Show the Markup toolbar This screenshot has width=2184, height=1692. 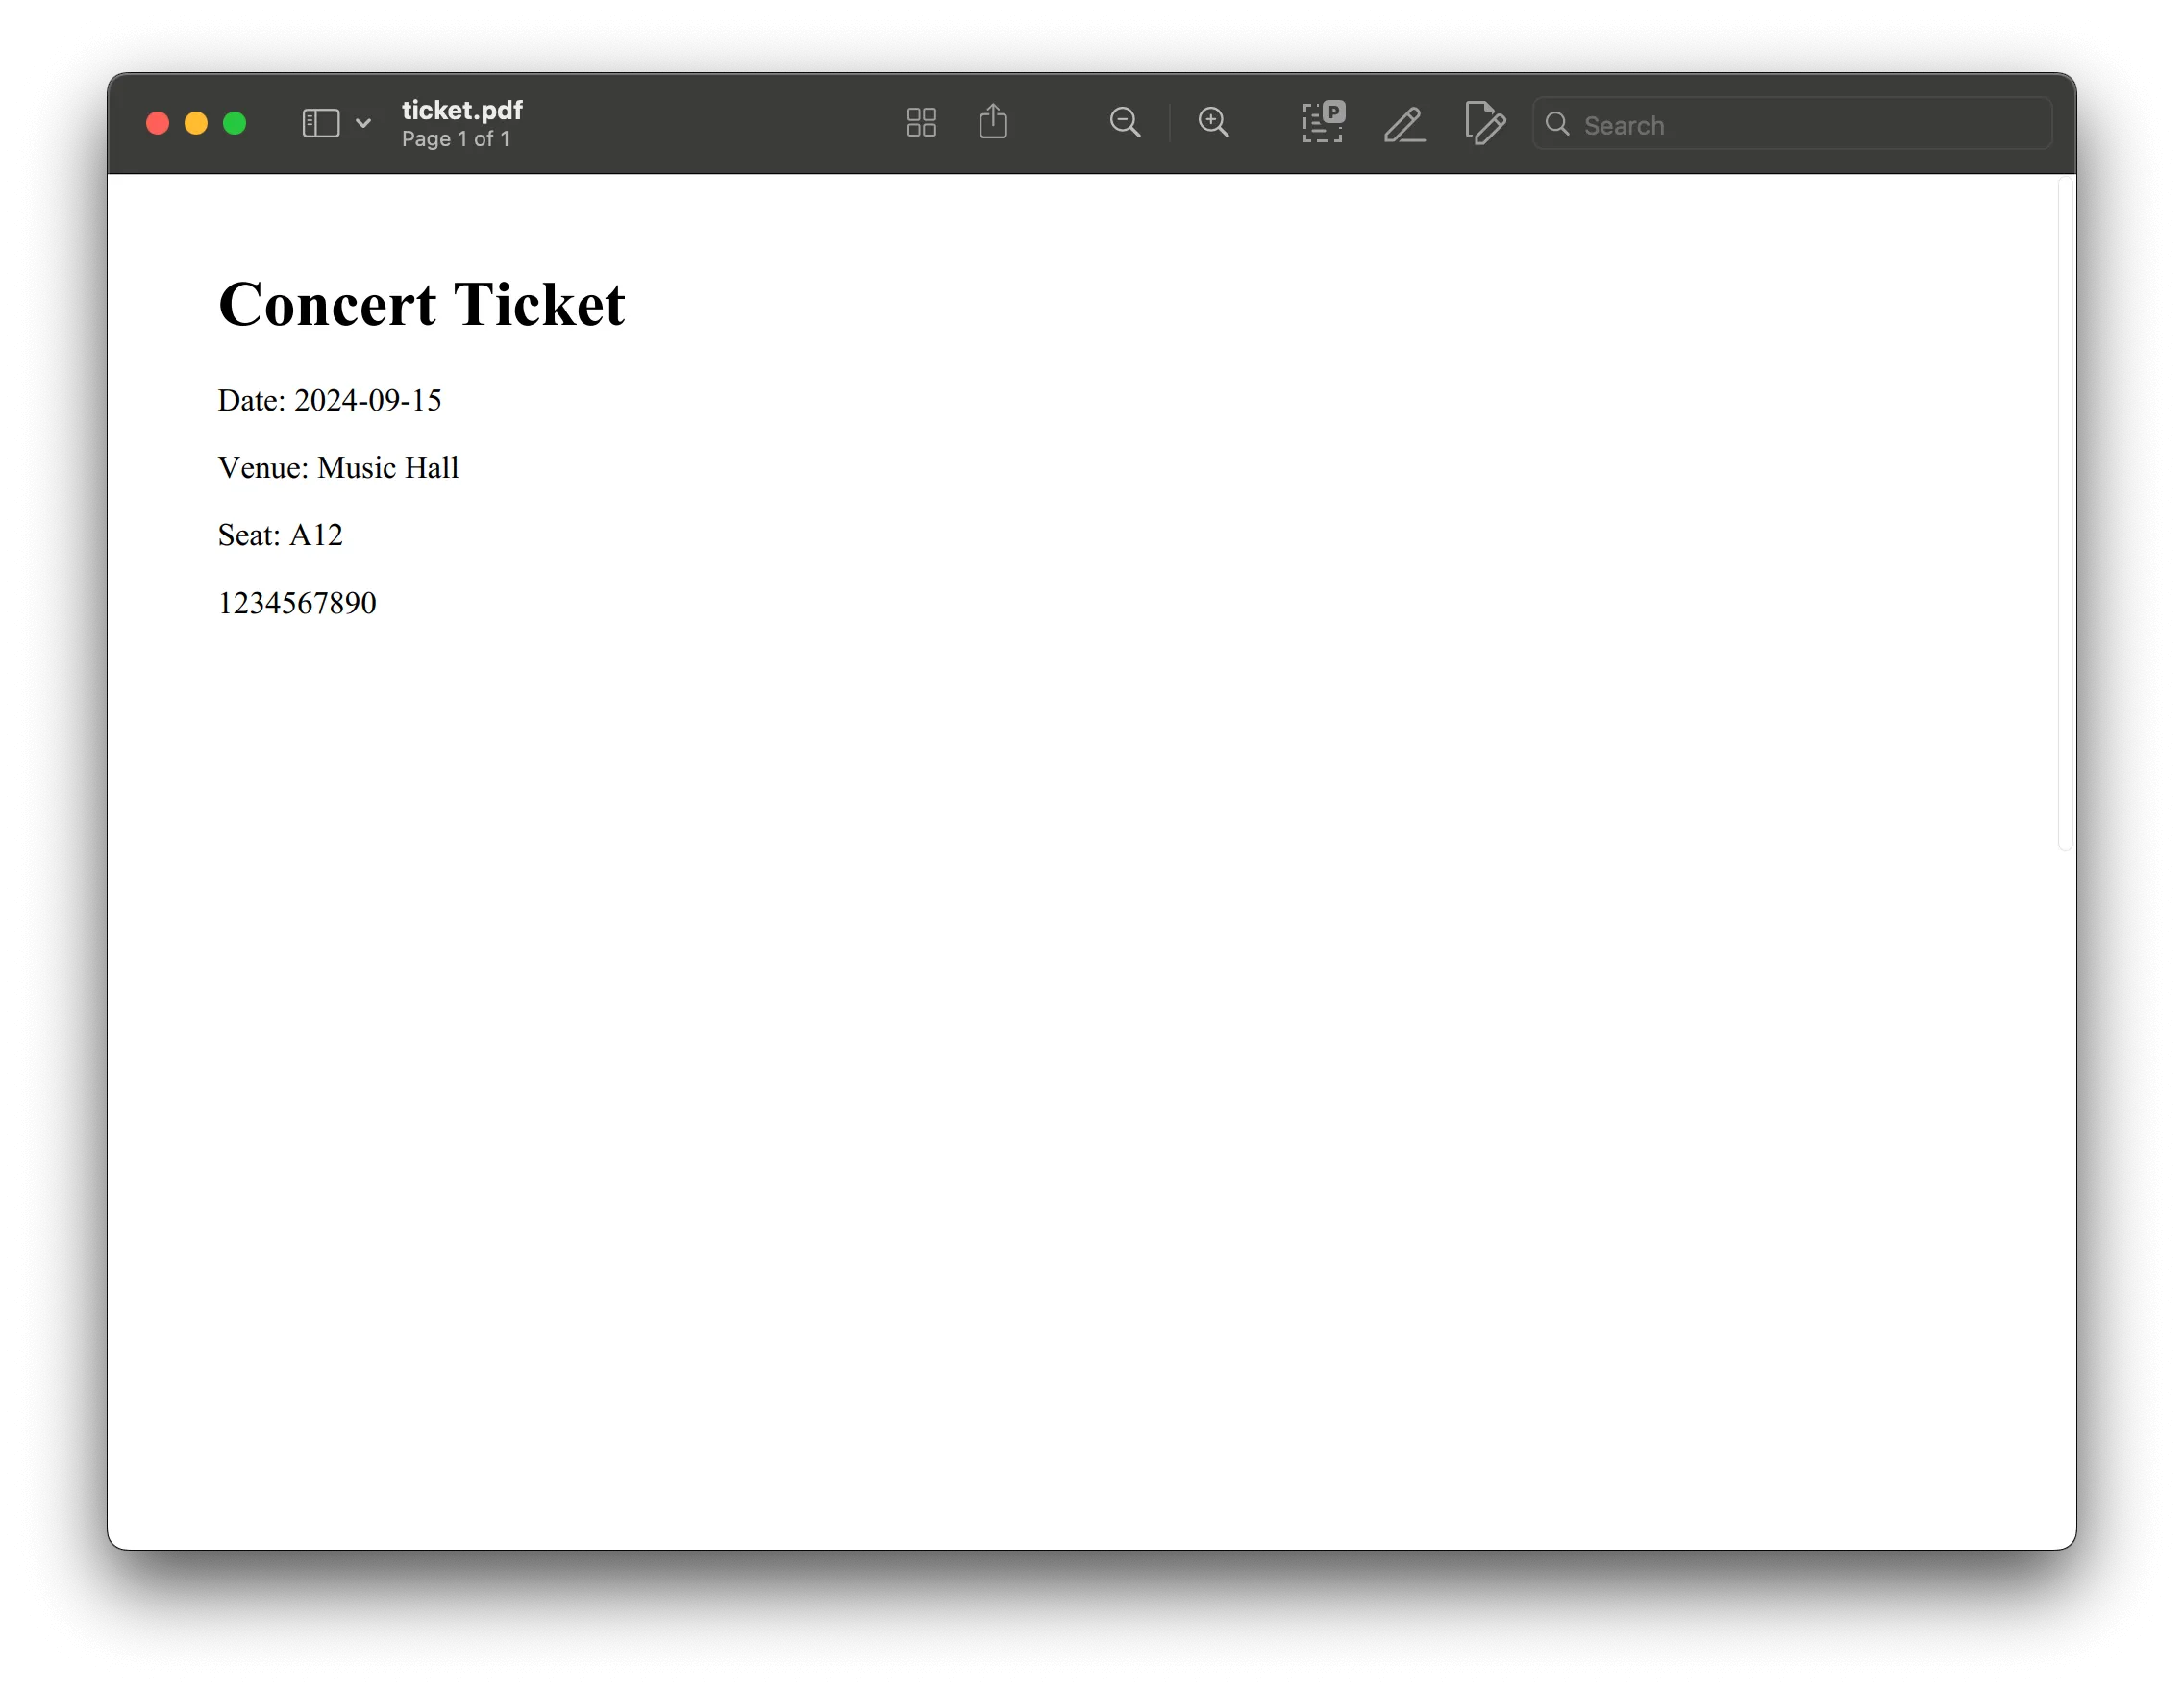click(x=1404, y=124)
